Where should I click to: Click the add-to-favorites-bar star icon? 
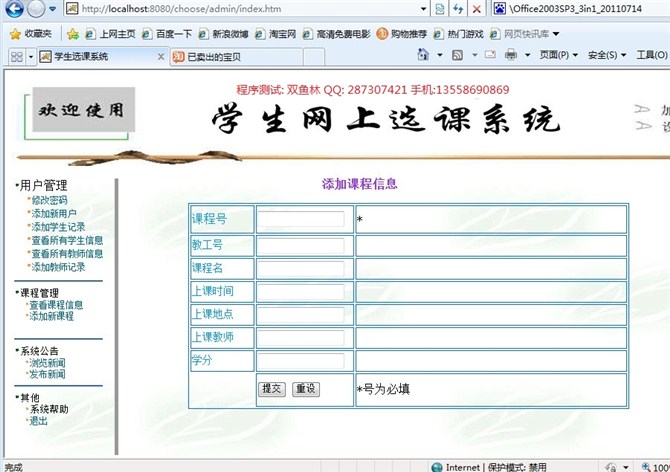click(x=73, y=34)
